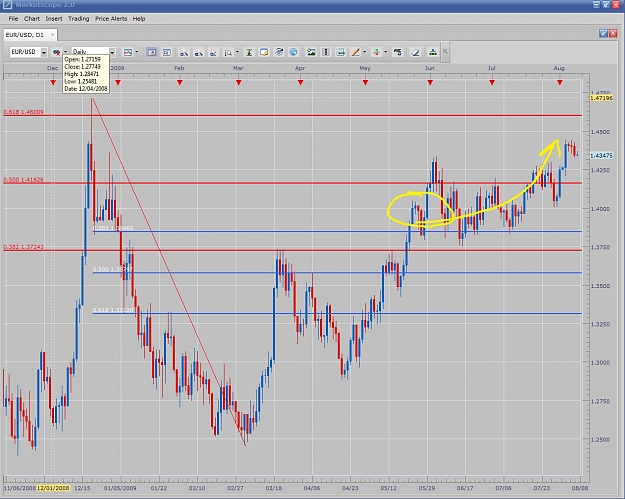
Task: Click the Daily timeframe field
Action: point(89,52)
